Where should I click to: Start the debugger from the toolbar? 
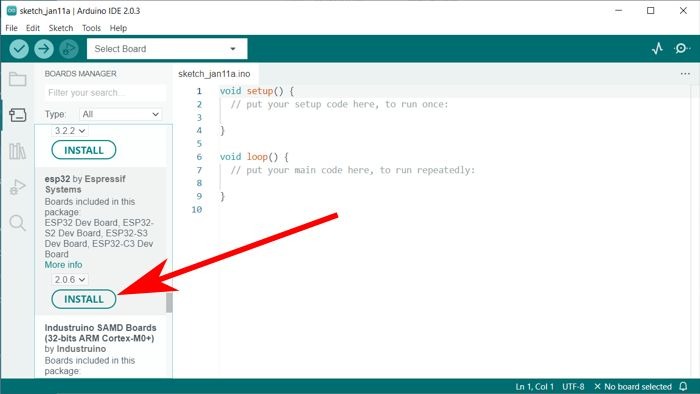coord(69,49)
